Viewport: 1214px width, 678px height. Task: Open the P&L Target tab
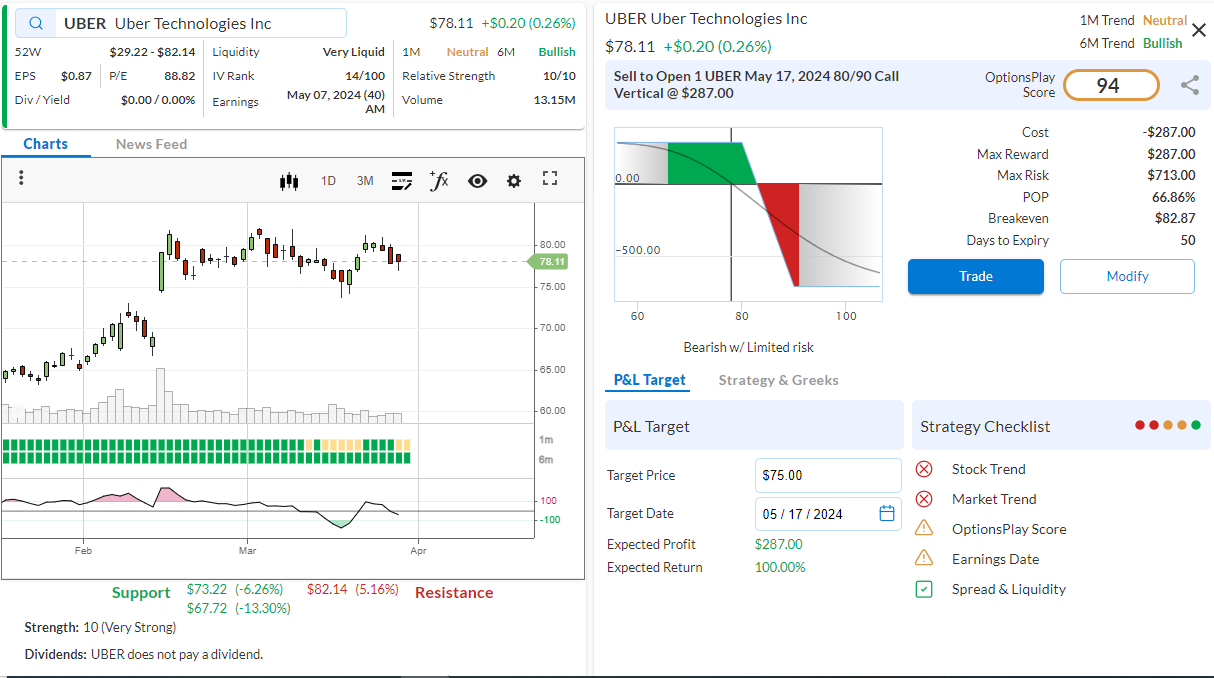click(x=650, y=380)
